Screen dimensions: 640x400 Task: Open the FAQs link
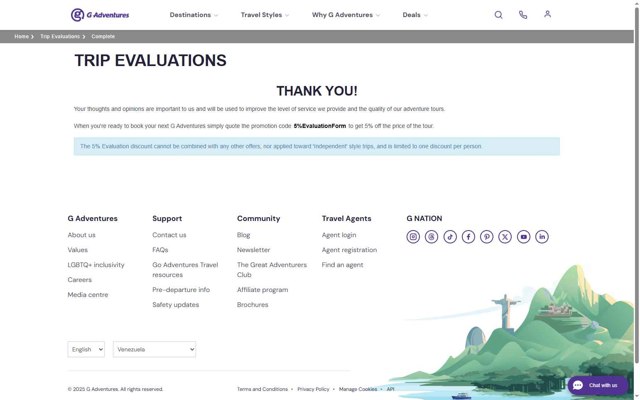tap(160, 250)
